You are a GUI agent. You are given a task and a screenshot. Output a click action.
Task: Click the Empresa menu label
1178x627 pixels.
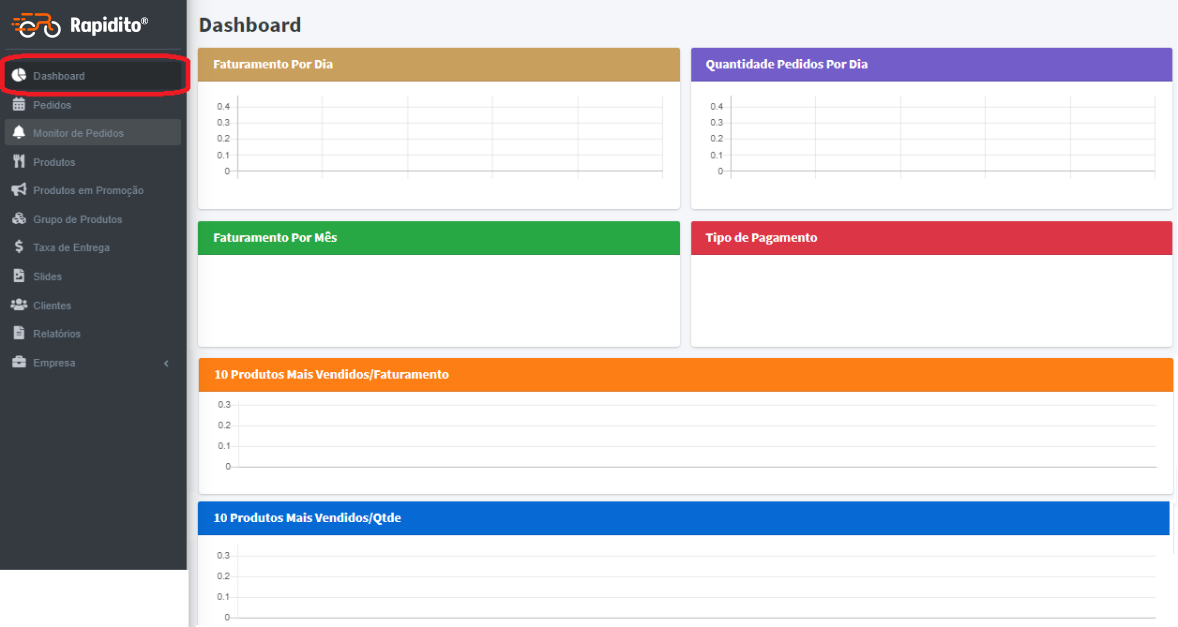click(x=54, y=363)
